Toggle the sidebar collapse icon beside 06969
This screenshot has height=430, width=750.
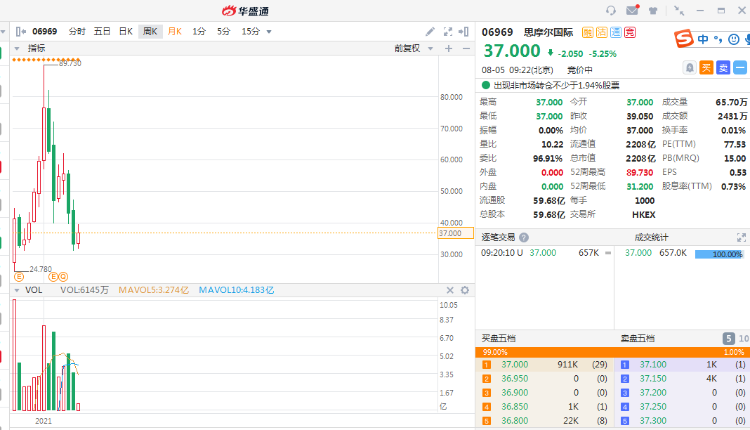coord(20,31)
